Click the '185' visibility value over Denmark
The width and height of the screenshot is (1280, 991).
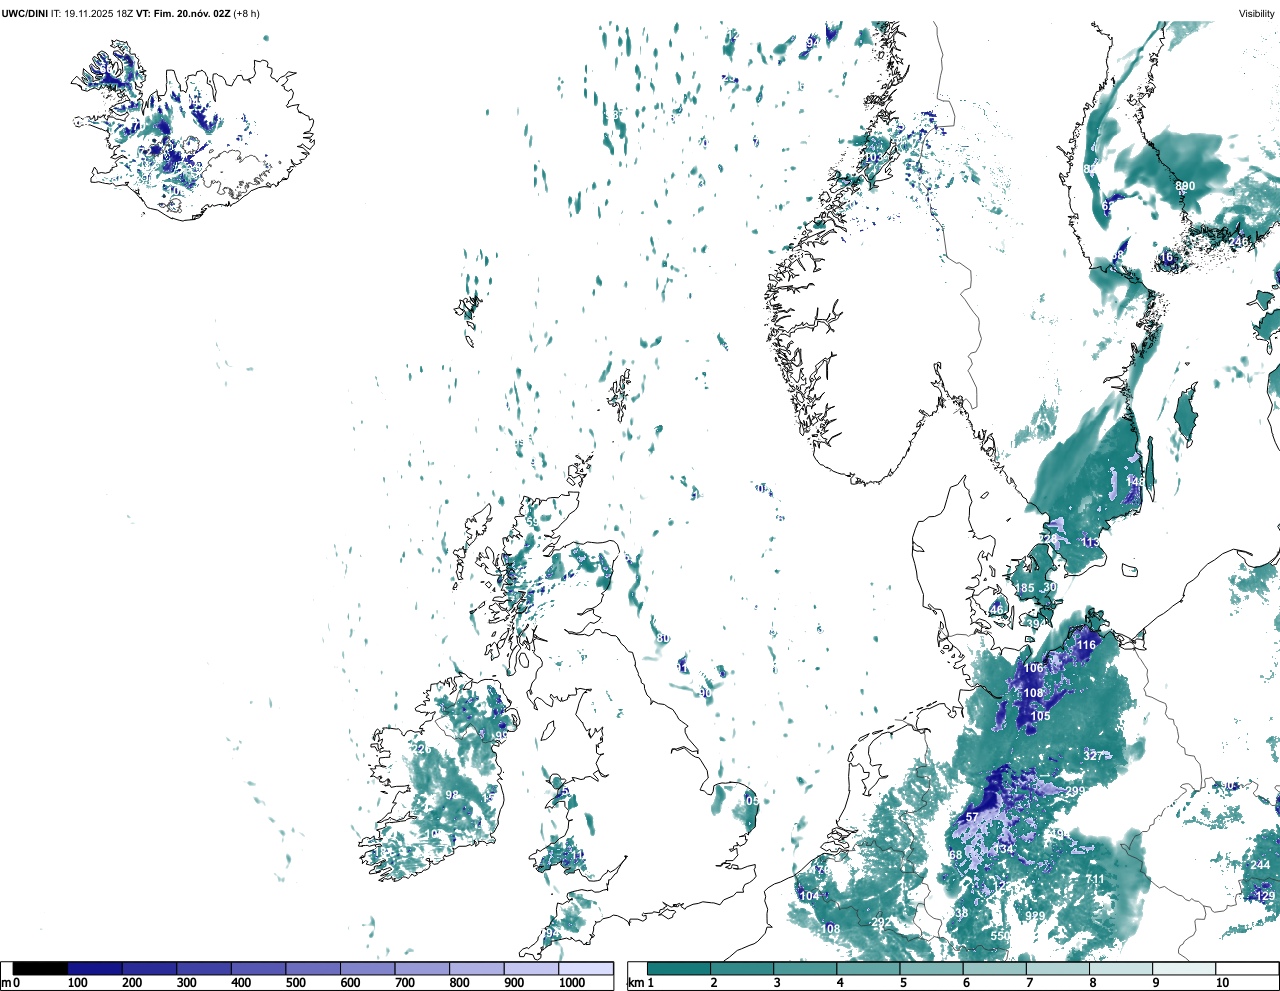click(1025, 589)
